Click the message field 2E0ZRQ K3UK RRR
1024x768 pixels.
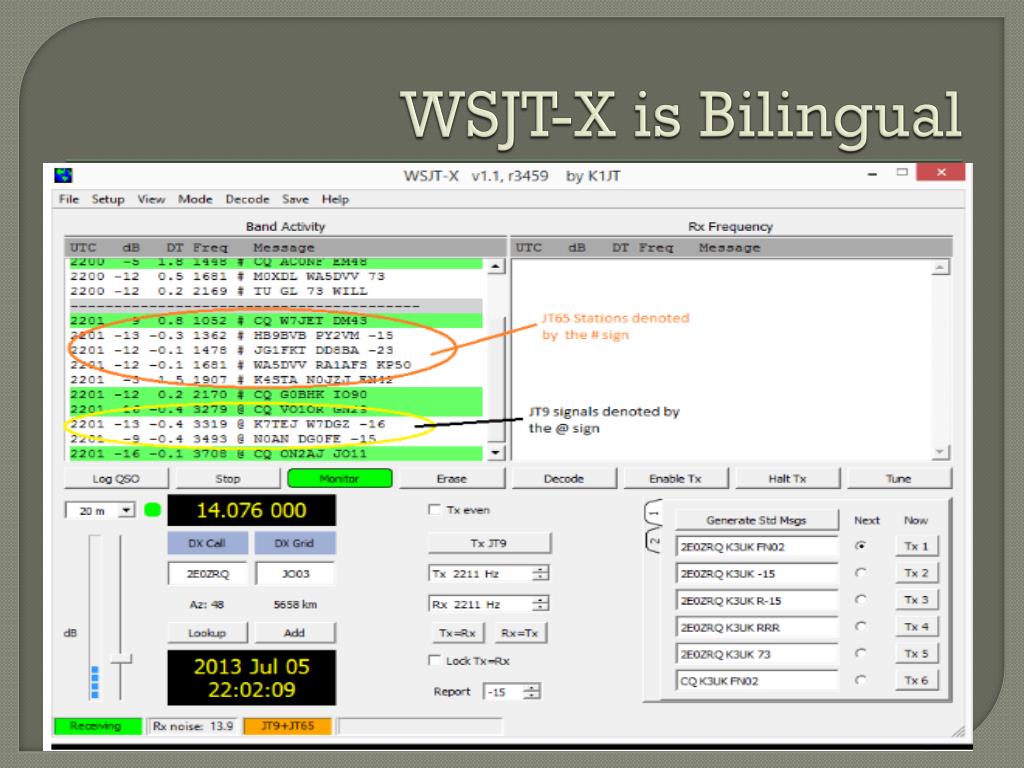coord(757,628)
